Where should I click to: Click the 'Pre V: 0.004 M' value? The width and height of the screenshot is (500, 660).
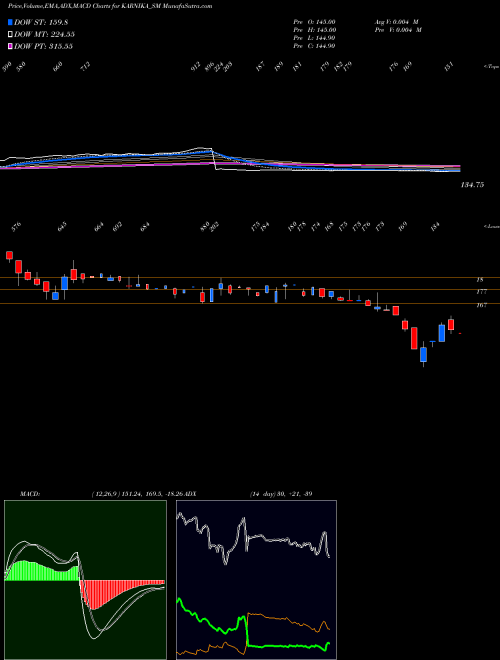coord(398,30)
